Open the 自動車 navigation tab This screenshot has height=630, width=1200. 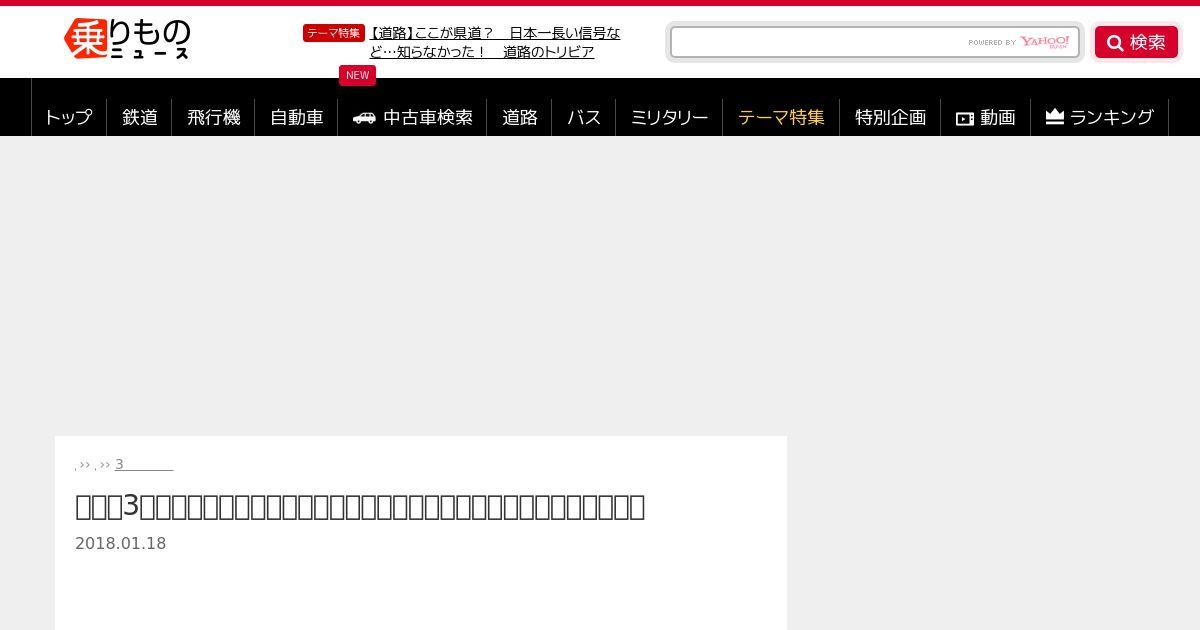click(x=297, y=117)
